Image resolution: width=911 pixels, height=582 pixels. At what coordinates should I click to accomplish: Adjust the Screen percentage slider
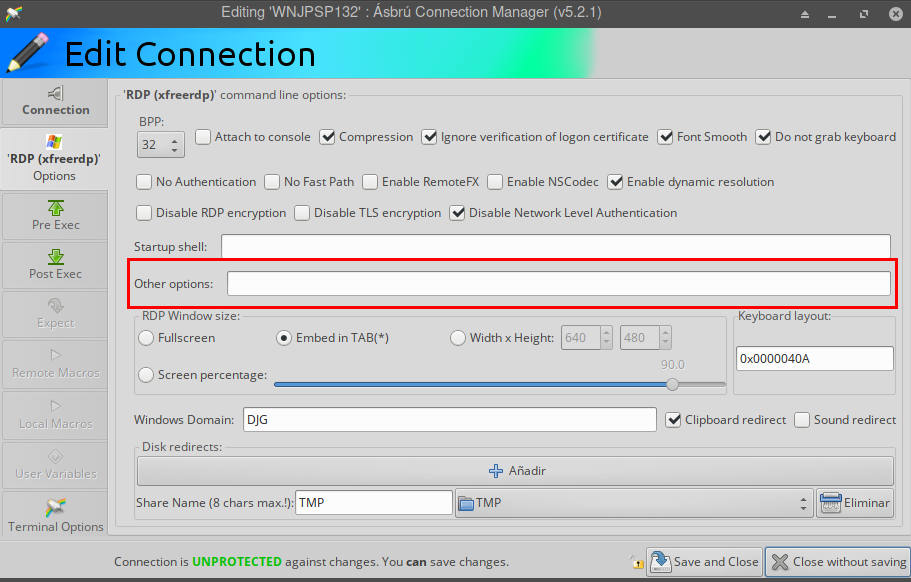tap(672, 384)
